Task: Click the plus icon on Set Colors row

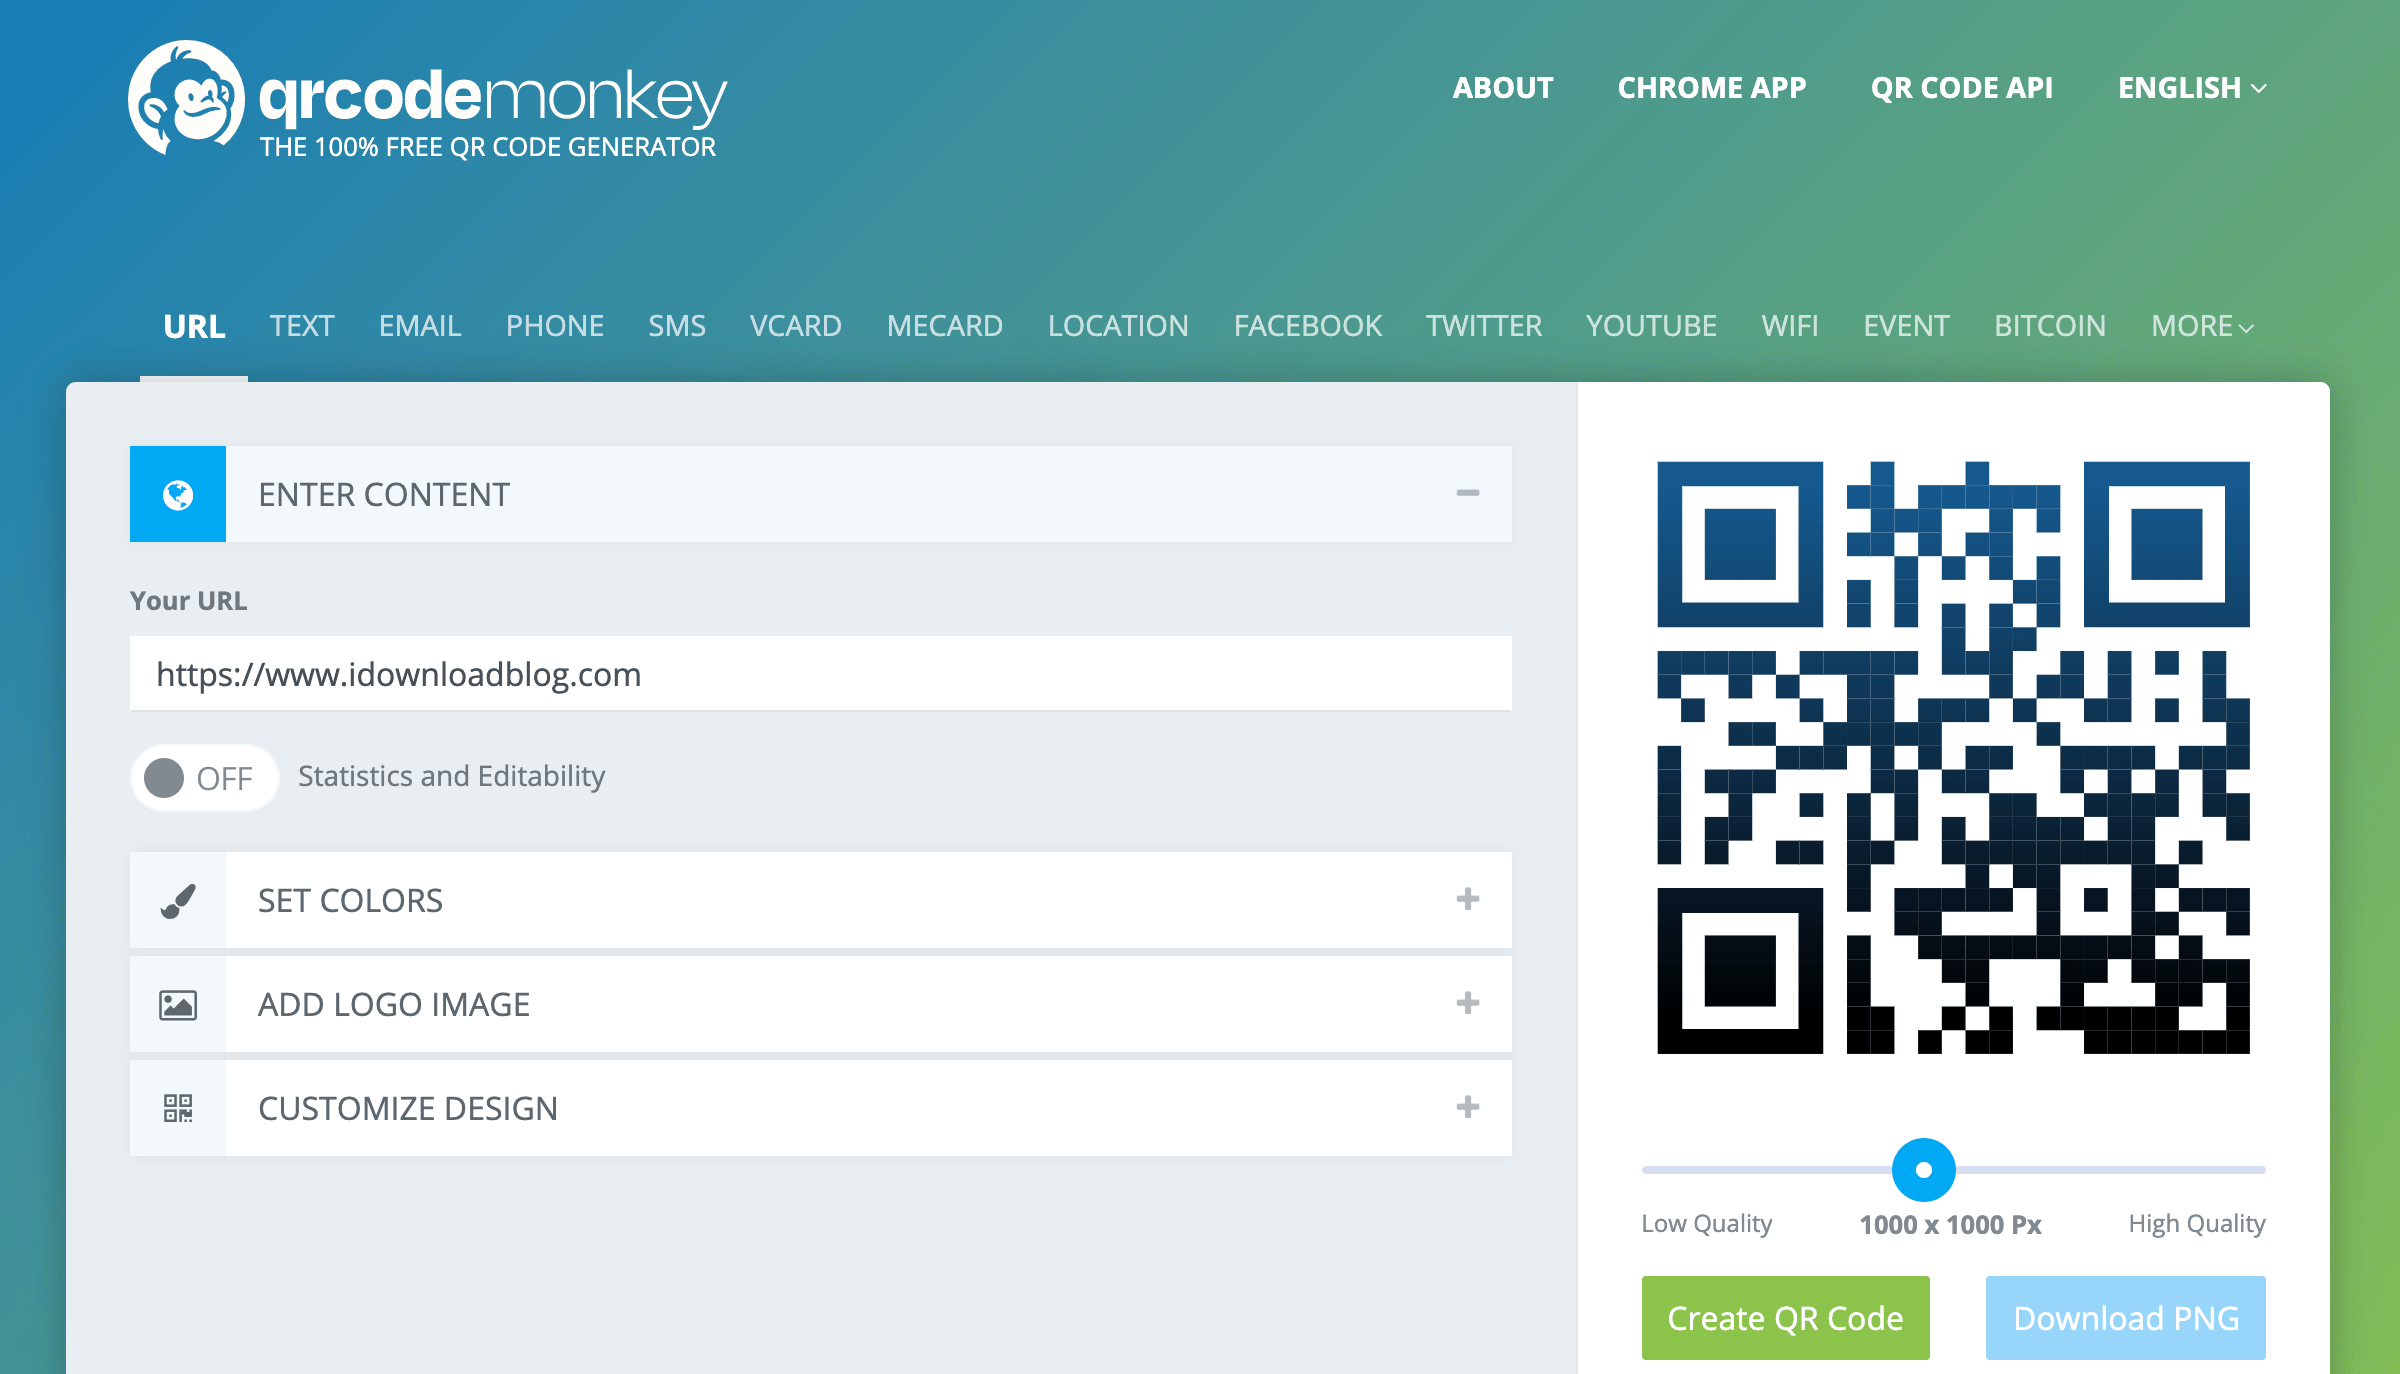Action: [x=1467, y=899]
